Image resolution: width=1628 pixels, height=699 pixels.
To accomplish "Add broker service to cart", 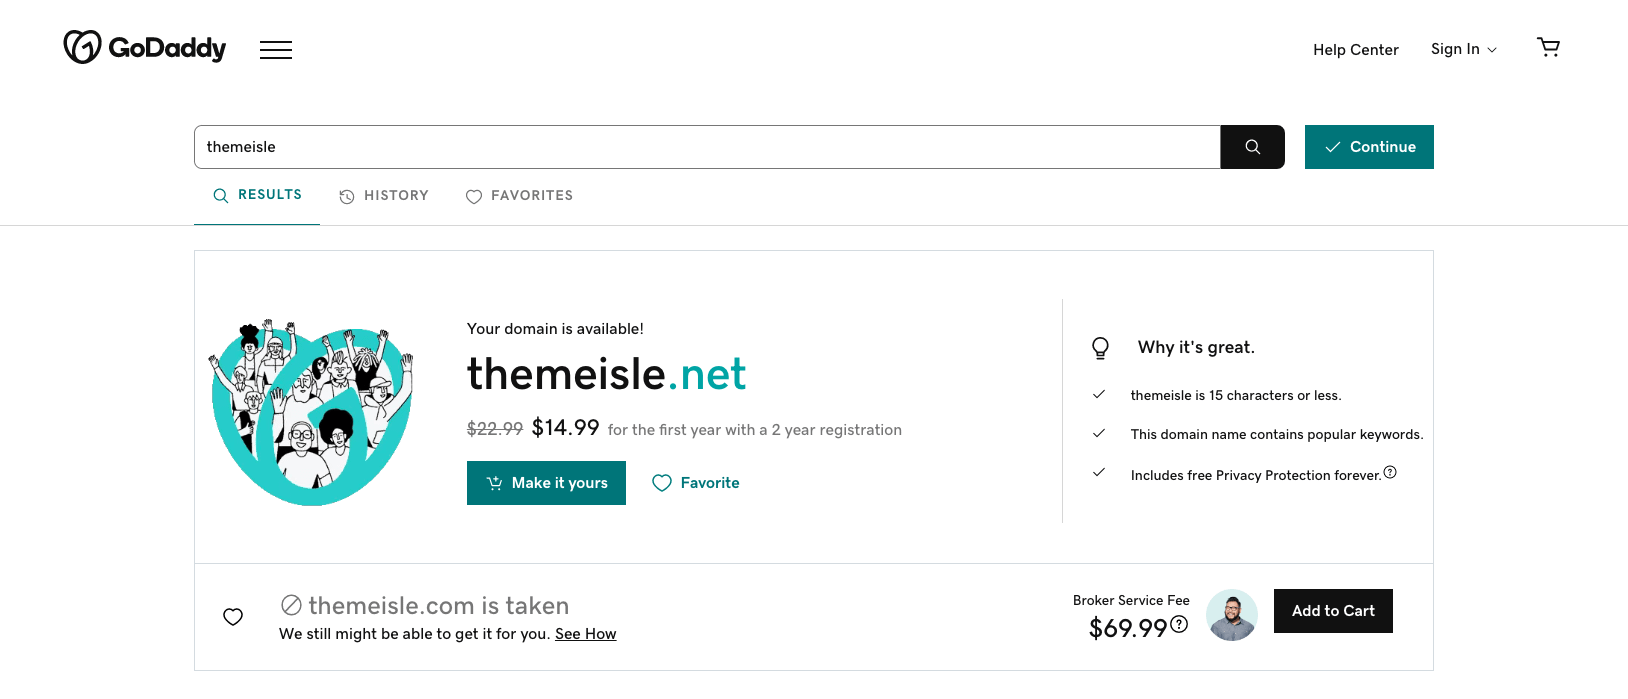I will [1333, 611].
